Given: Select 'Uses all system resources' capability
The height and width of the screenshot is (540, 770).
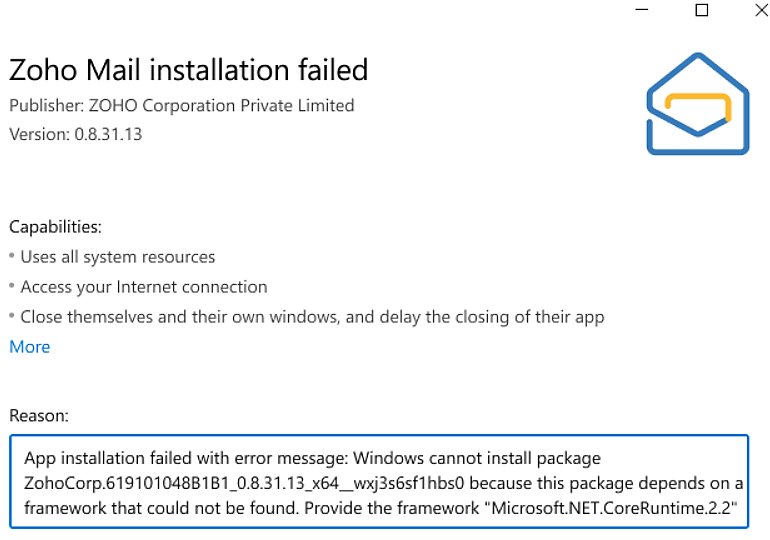Looking at the screenshot, I should click(117, 257).
